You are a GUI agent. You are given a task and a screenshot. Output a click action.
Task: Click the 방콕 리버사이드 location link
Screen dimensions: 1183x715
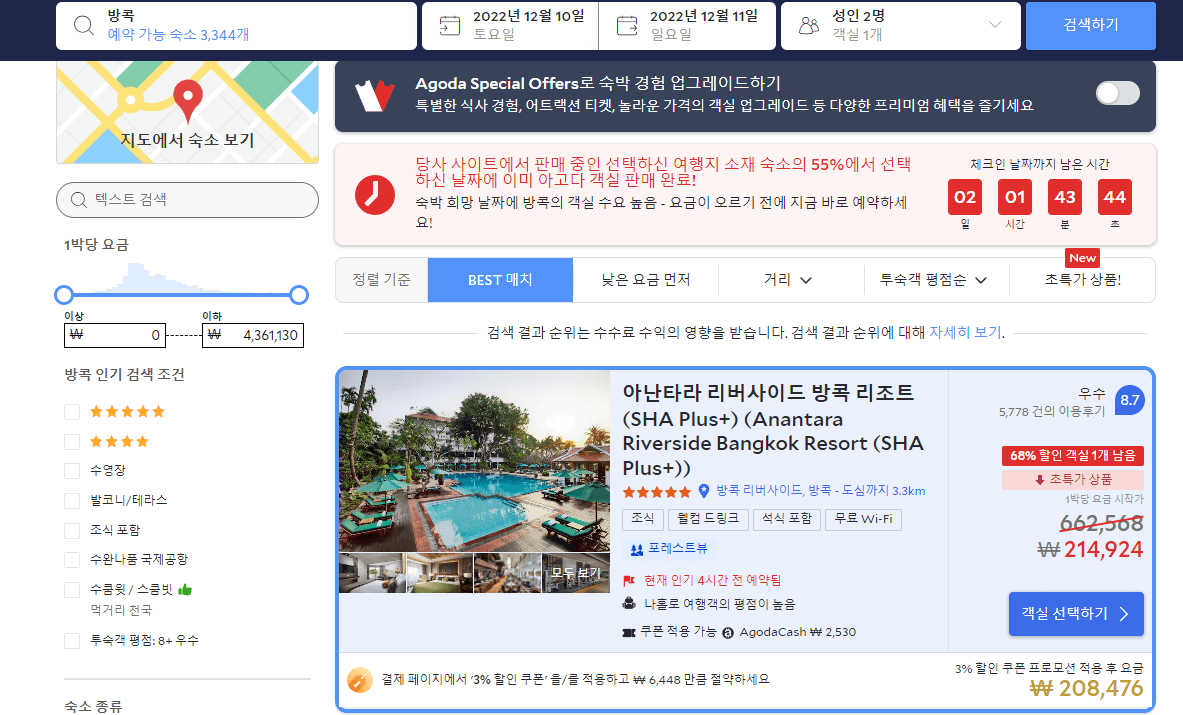(x=821, y=491)
